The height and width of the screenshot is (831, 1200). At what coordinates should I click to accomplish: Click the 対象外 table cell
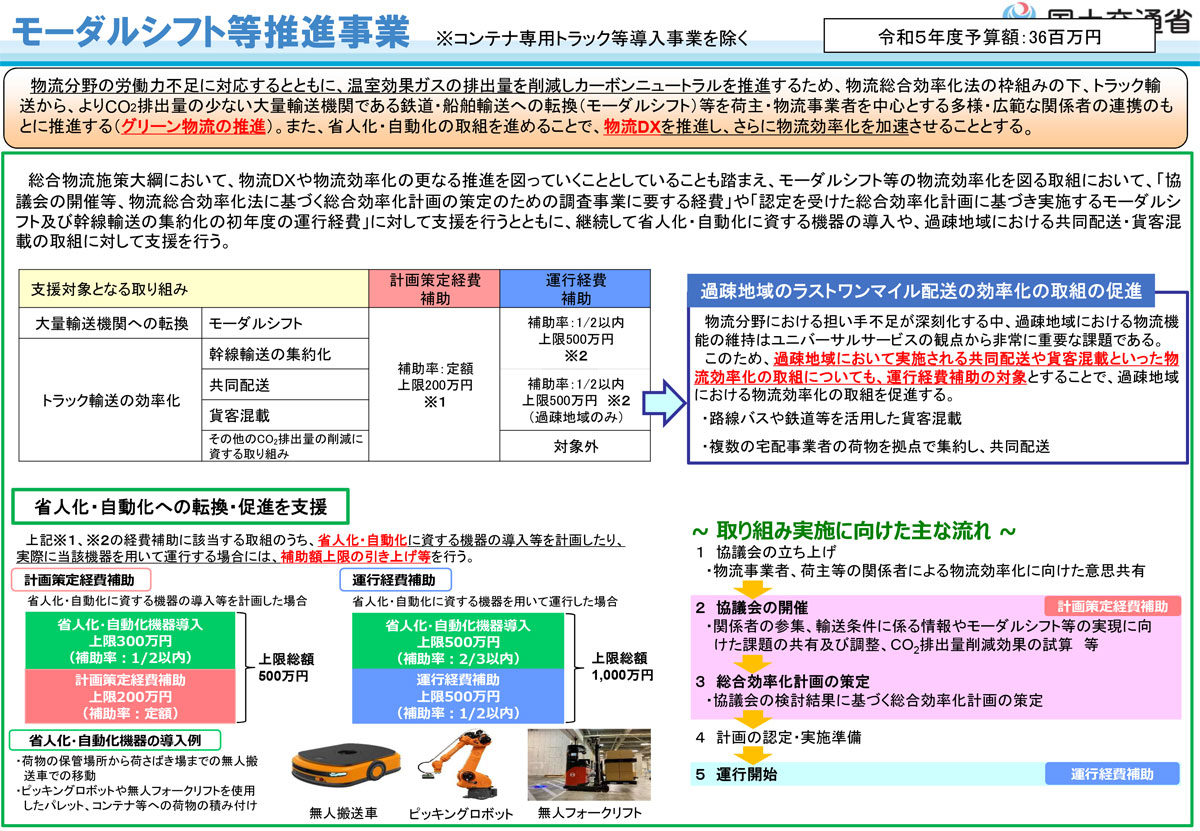point(574,447)
